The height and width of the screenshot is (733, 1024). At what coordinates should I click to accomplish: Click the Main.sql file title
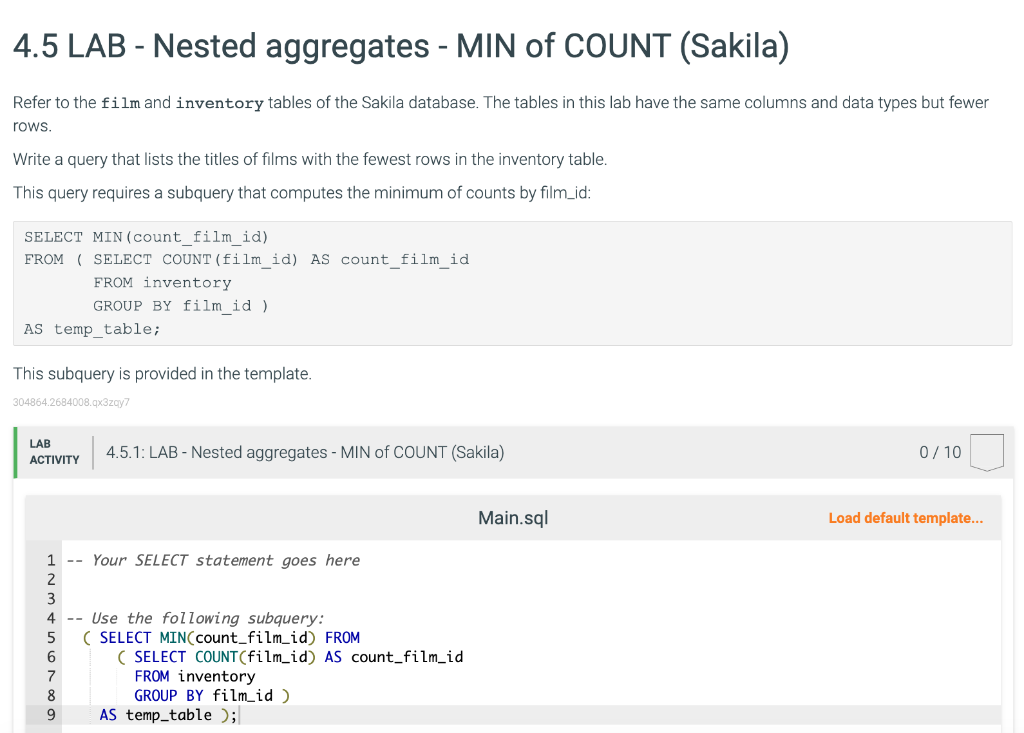tap(513, 518)
